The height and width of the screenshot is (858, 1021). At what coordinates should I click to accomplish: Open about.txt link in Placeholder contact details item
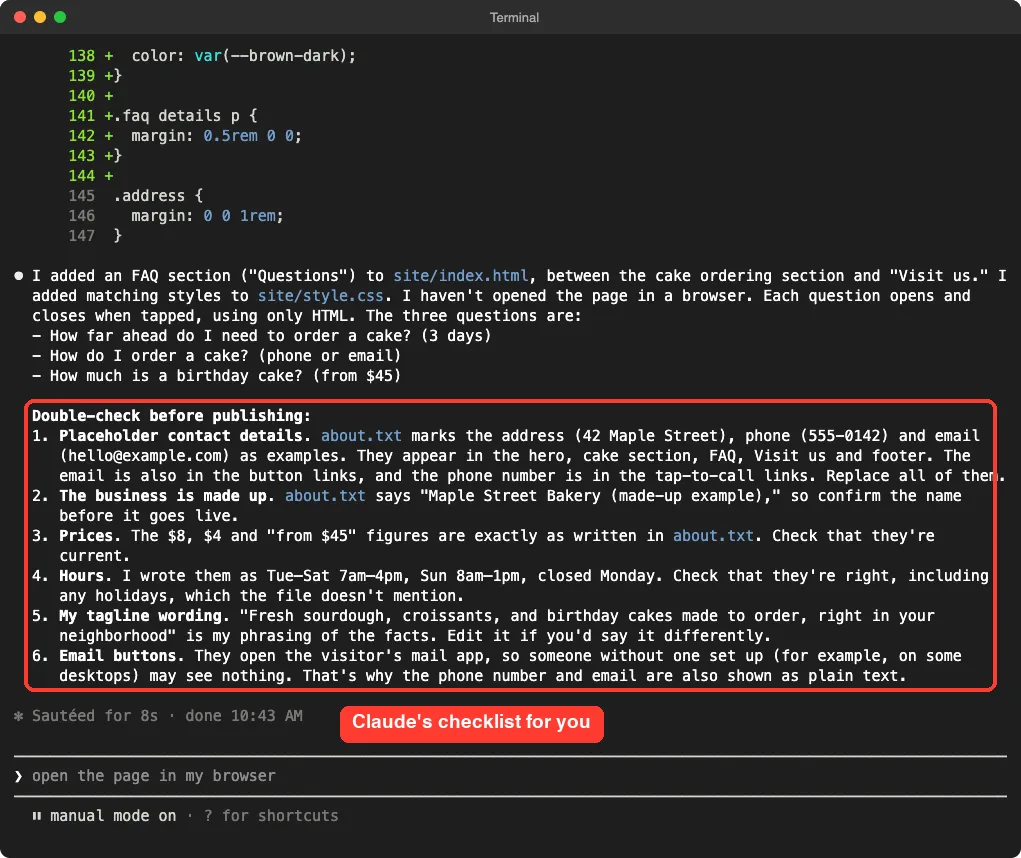(361, 436)
